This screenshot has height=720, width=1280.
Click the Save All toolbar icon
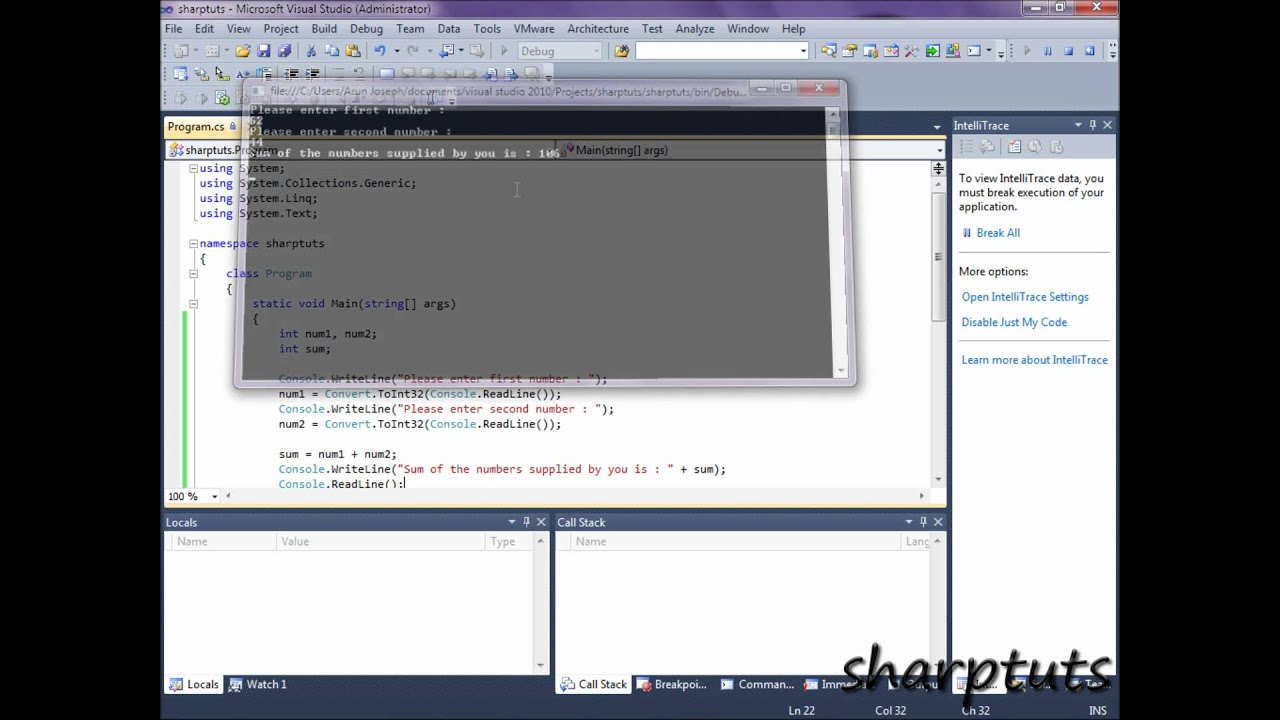[284, 51]
